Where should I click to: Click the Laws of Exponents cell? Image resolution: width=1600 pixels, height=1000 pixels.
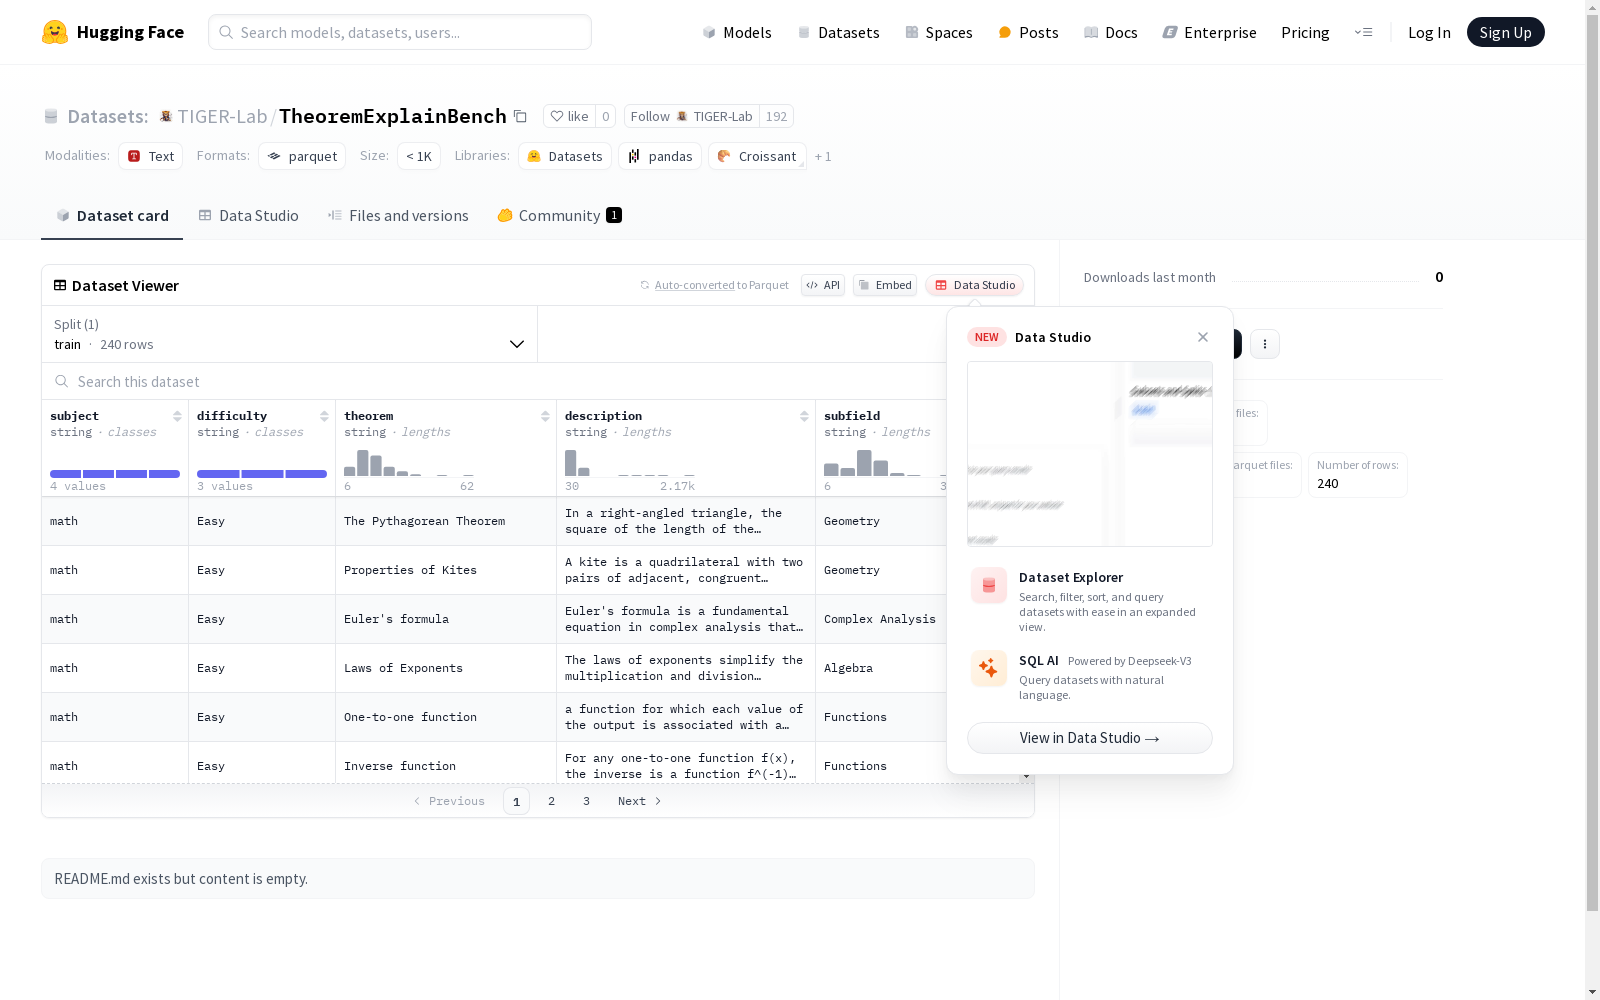coord(446,668)
